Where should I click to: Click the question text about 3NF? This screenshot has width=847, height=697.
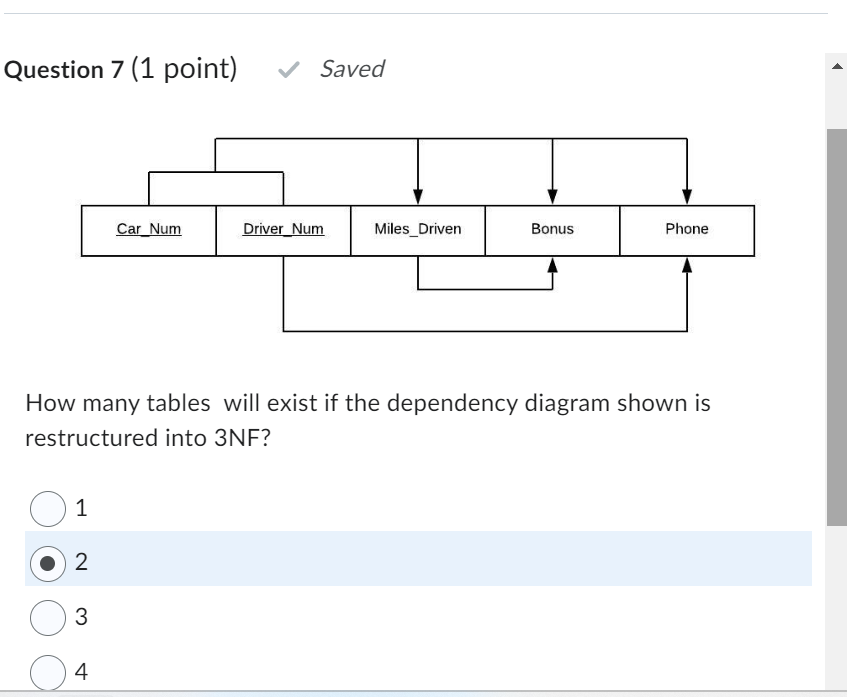click(370, 418)
